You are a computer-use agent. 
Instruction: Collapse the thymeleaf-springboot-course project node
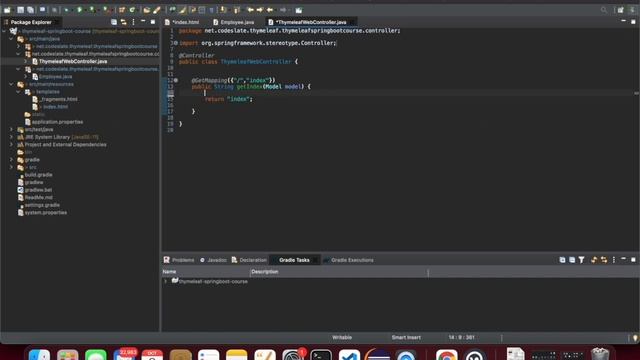coord(4,31)
